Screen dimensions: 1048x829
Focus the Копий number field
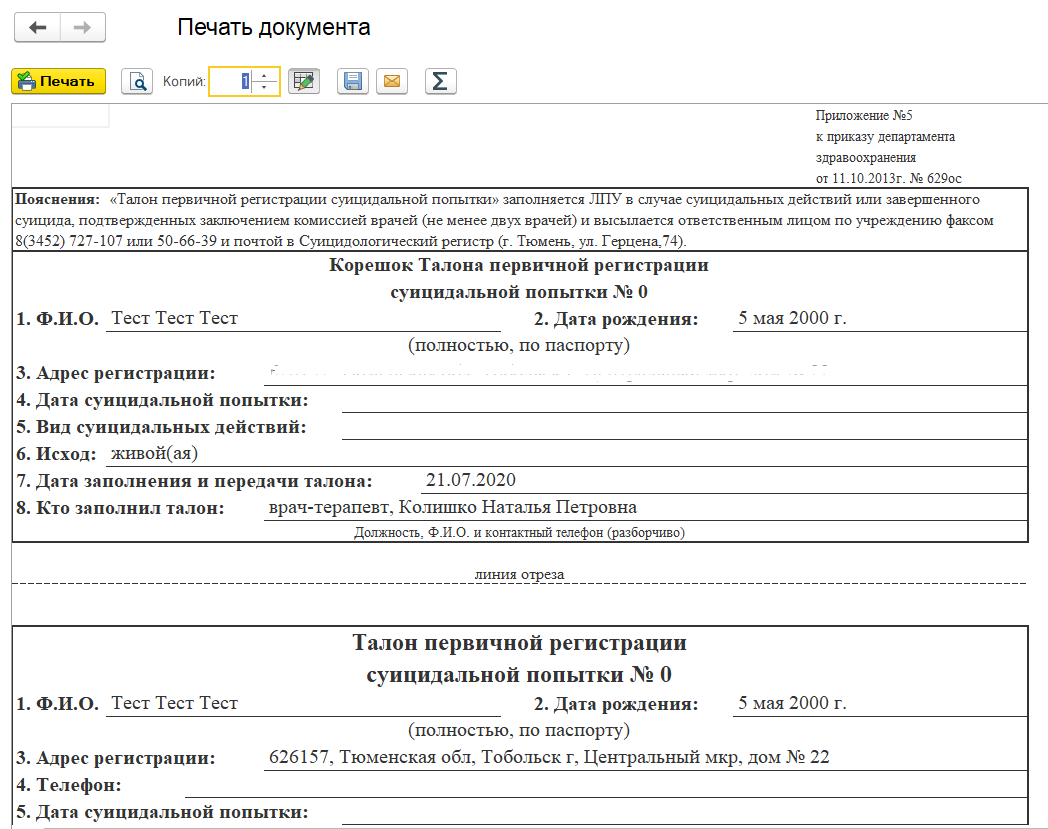pyautogui.click(x=230, y=81)
